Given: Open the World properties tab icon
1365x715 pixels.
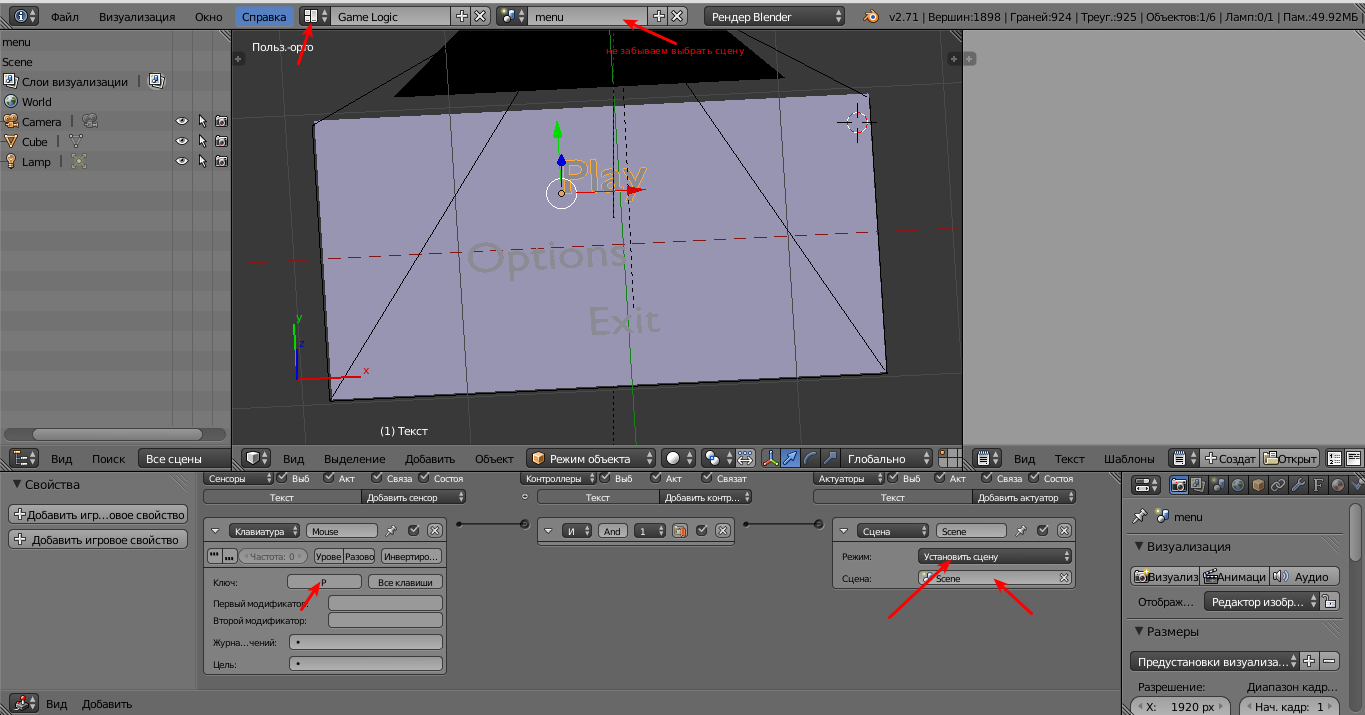Looking at the screenshot, I should pyautogui.click(x=1238, y=485).
